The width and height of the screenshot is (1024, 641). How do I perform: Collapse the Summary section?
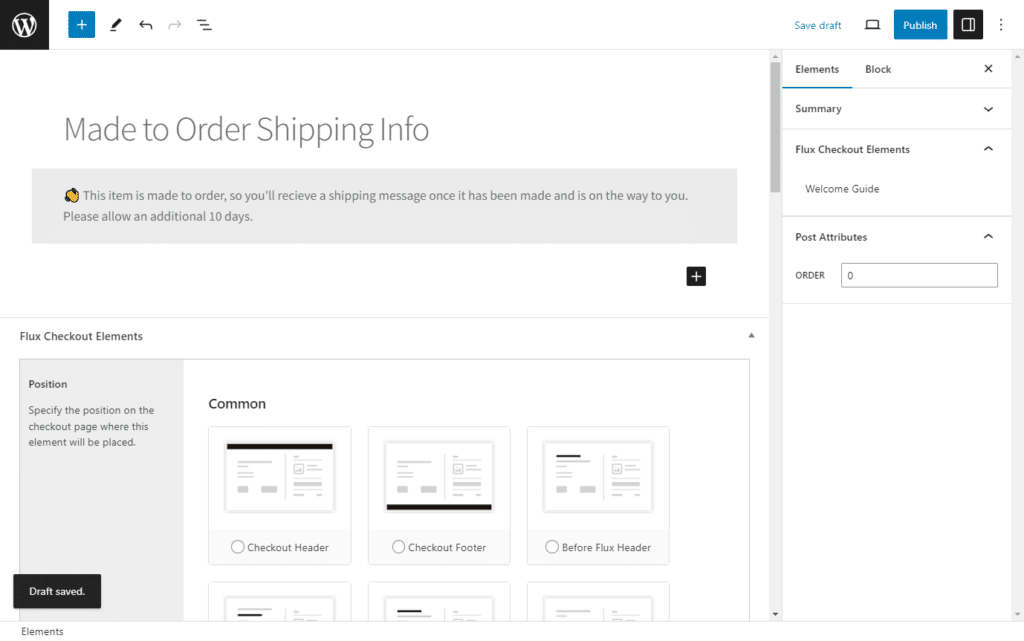[987, 109]
